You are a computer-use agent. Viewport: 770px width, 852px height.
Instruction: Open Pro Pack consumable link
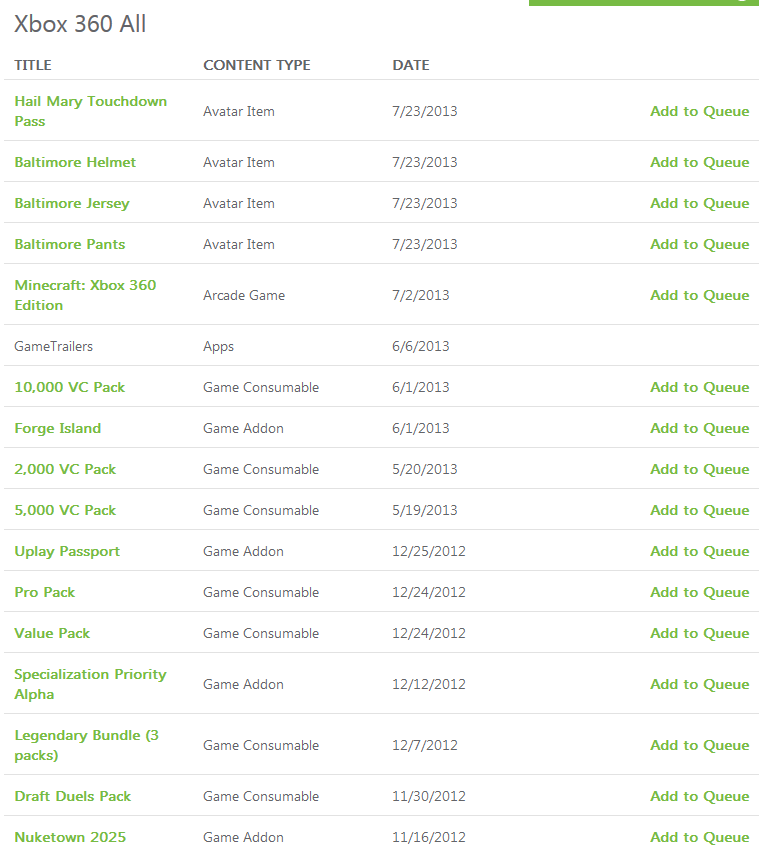click(x=45, y=592)
